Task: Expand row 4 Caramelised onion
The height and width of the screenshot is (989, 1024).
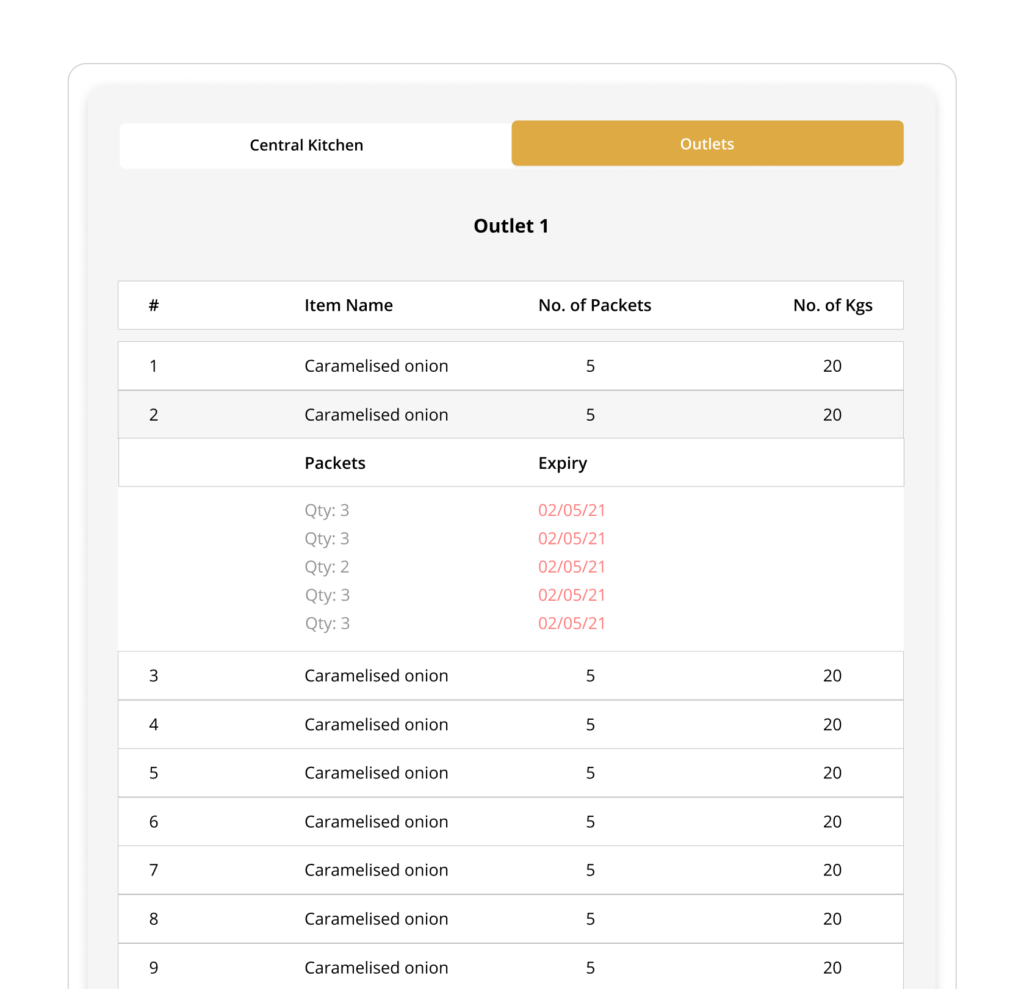Action: [x=511, y=724]
